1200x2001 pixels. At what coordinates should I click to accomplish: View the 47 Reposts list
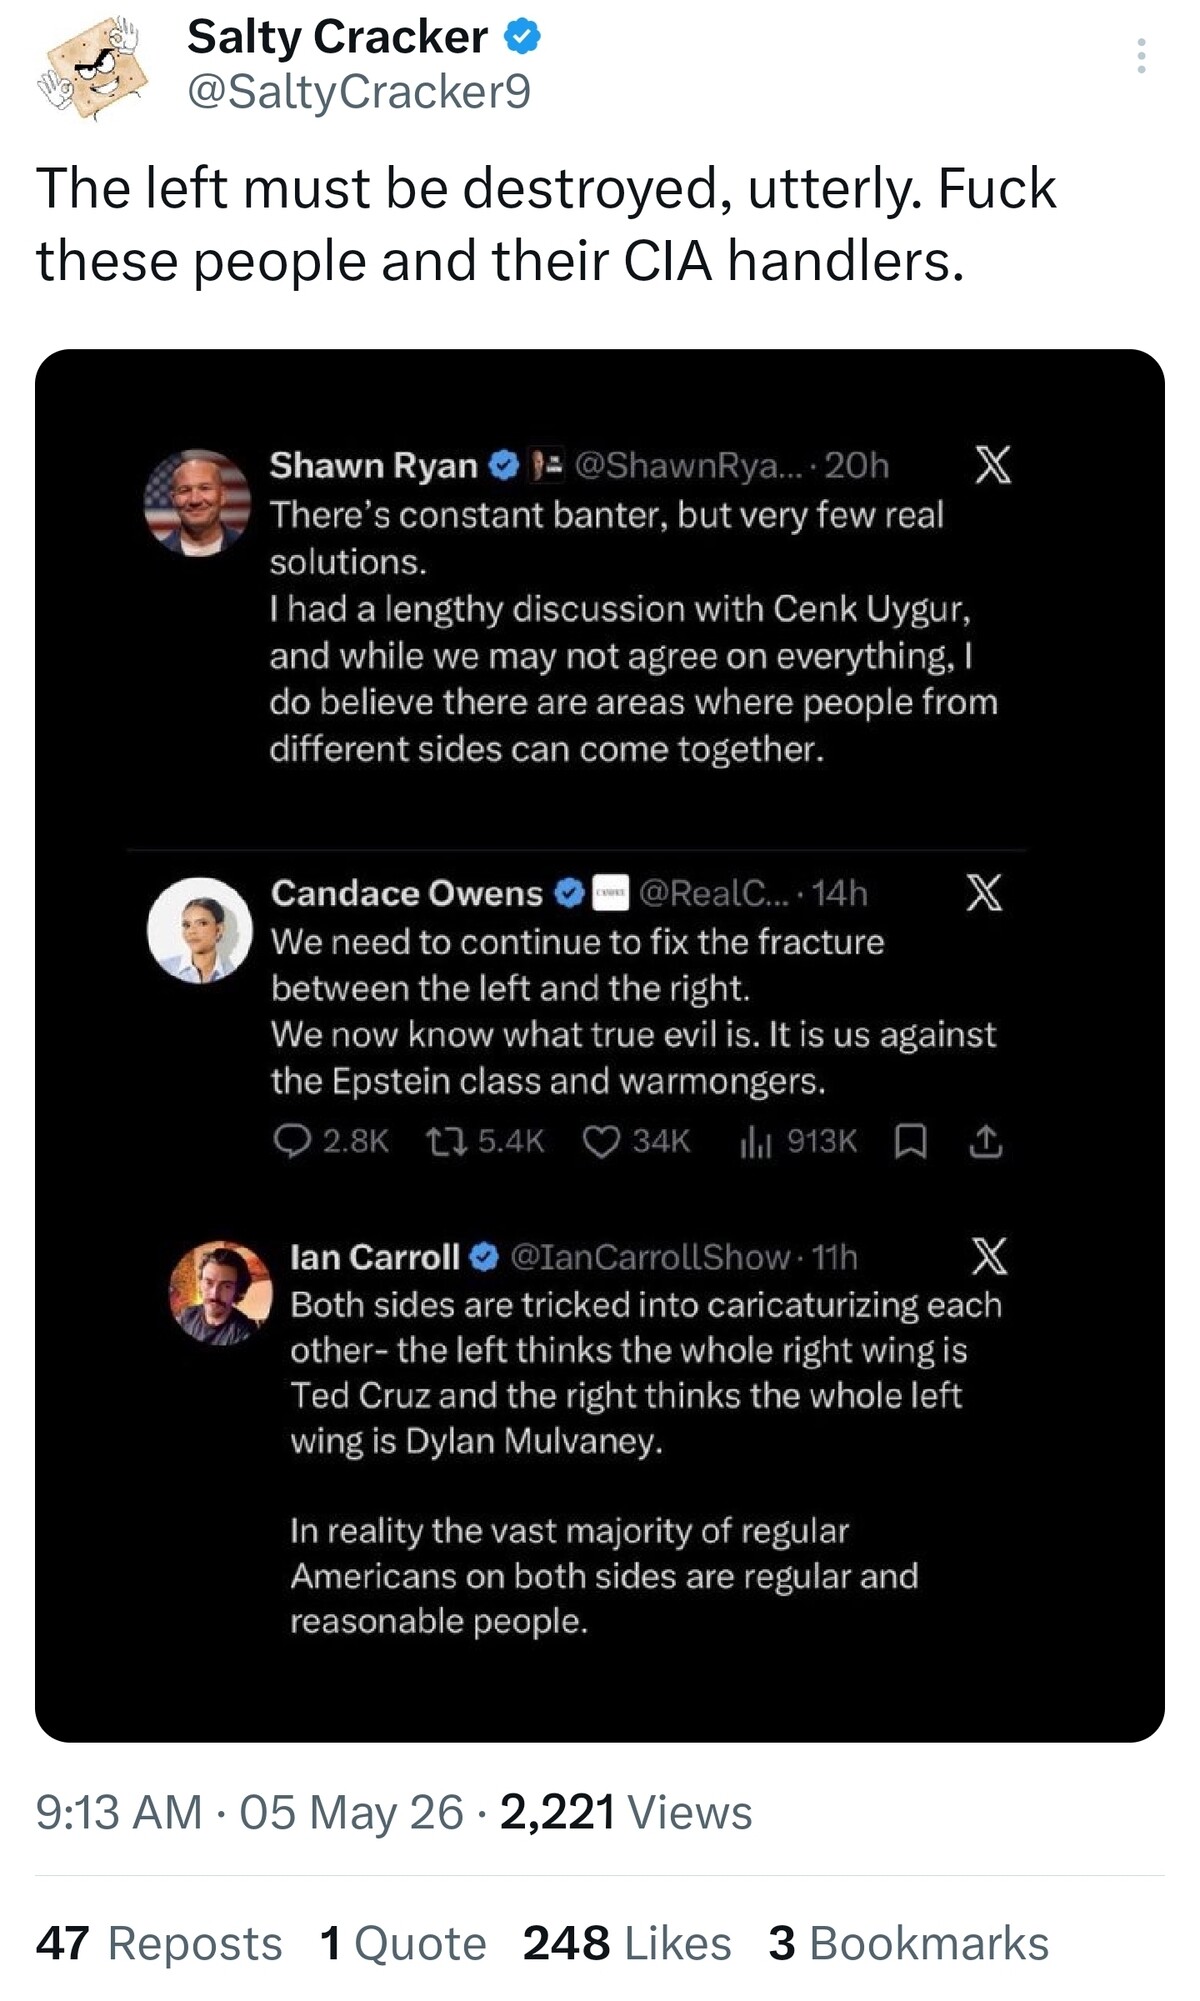(159, 1943)
